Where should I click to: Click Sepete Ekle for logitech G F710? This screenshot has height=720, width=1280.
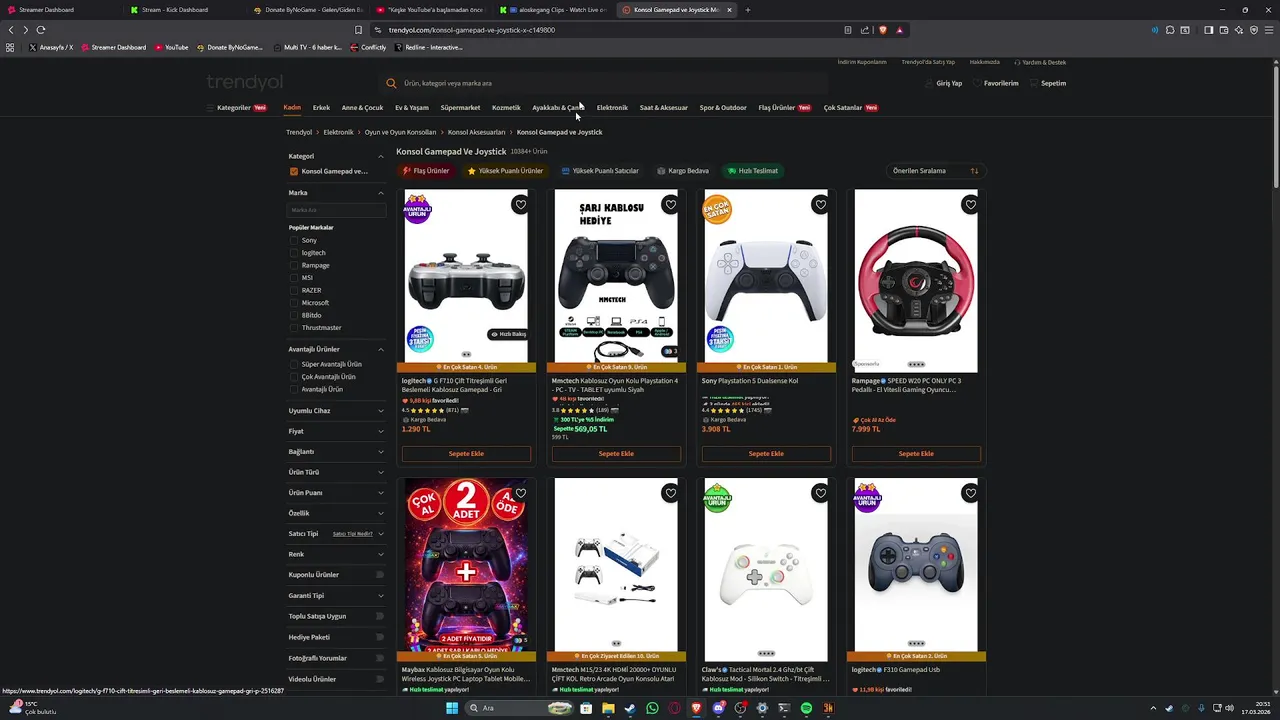(x=466, y=453)
